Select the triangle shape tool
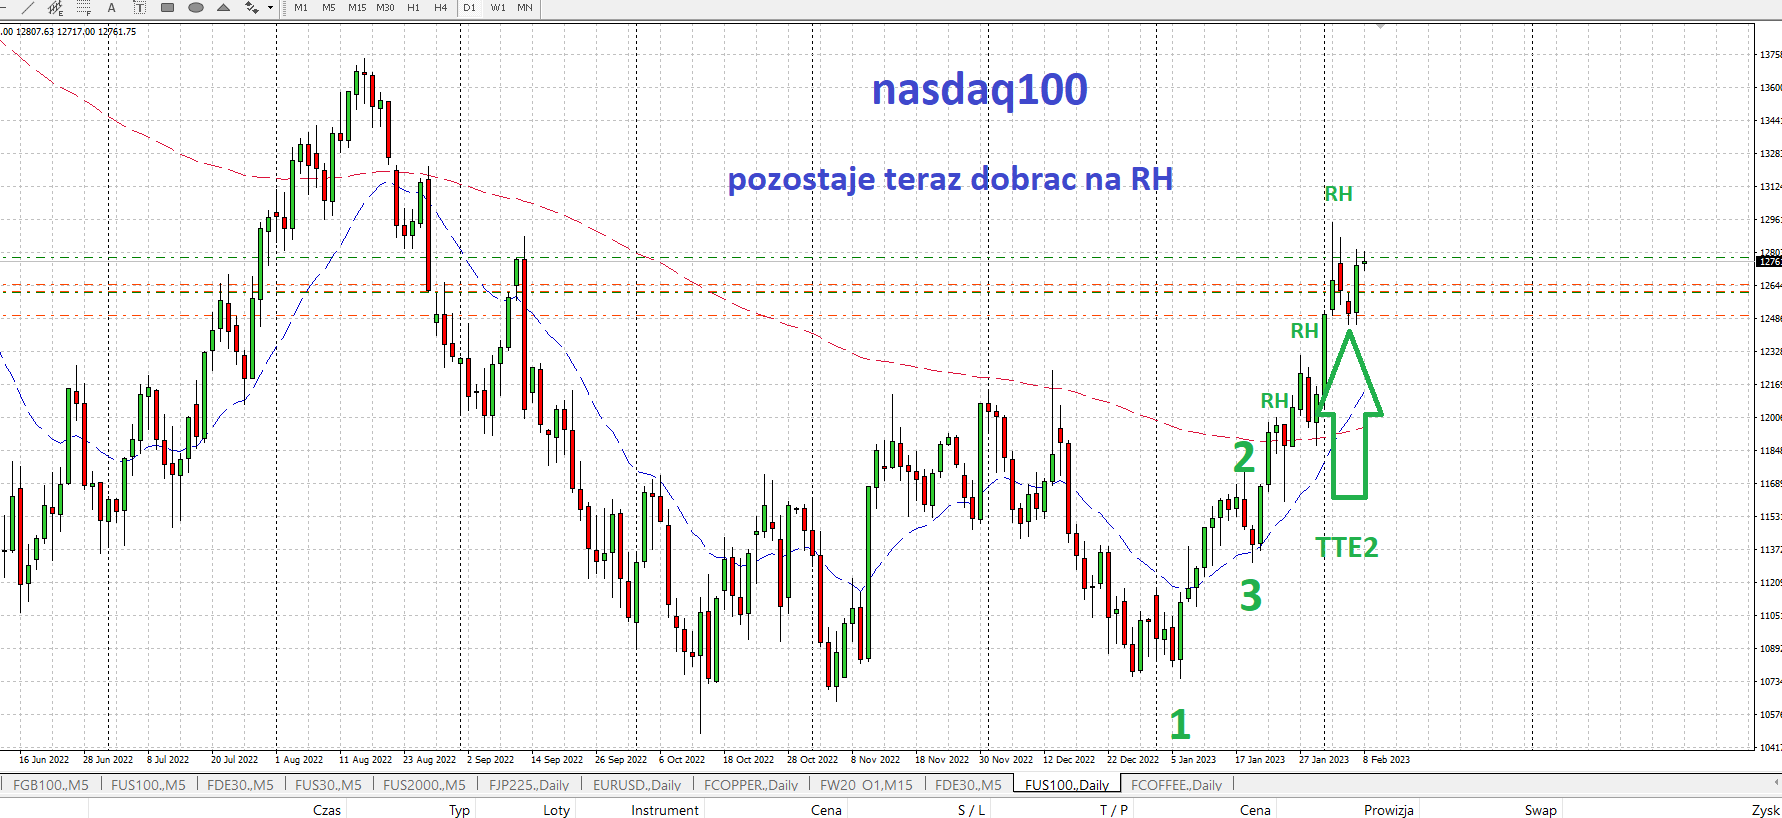The width and height of the screenshot is (1782, 818). 224,7
